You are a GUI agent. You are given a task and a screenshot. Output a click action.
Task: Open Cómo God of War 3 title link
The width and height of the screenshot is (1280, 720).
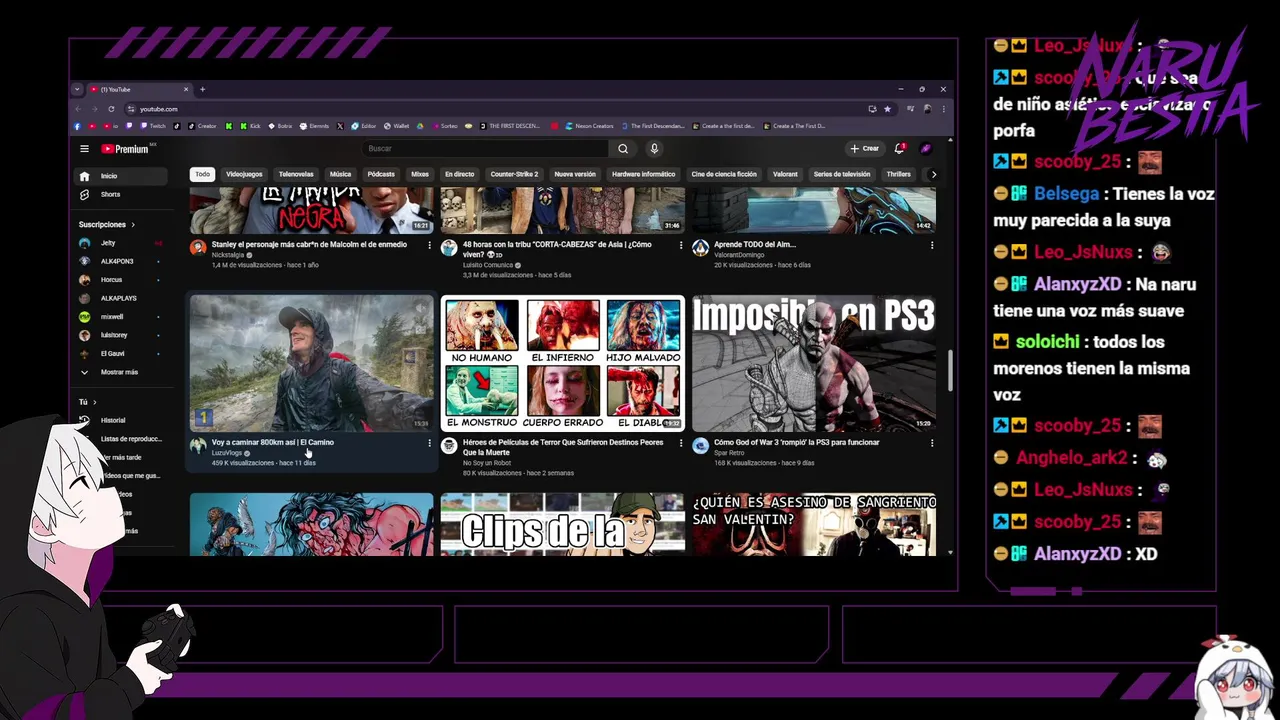pyautogui.click(x=797, y=442)
